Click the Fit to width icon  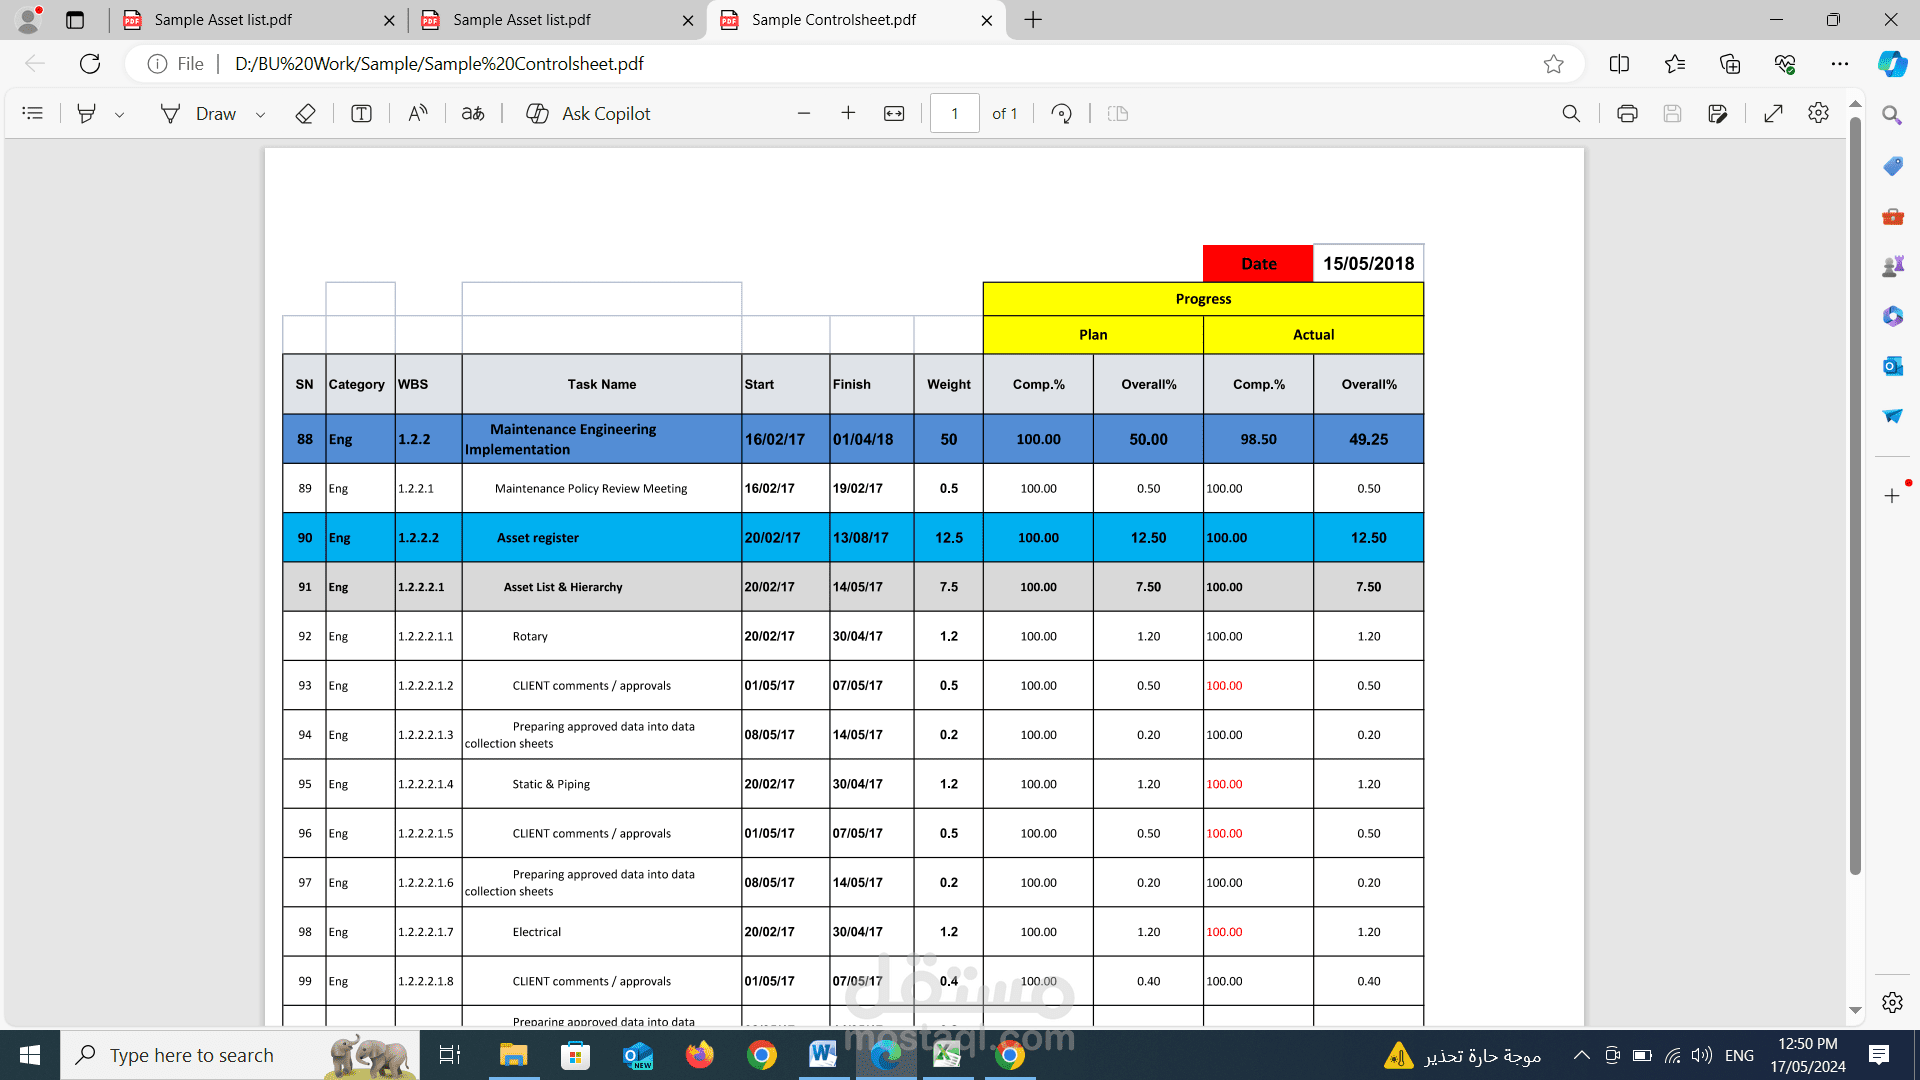click(x=894, y=114)
